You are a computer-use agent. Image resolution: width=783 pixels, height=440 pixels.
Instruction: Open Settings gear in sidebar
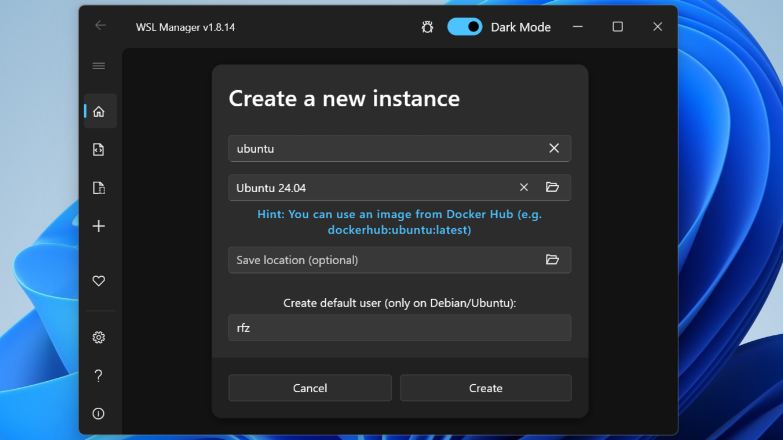pos(99,338)
